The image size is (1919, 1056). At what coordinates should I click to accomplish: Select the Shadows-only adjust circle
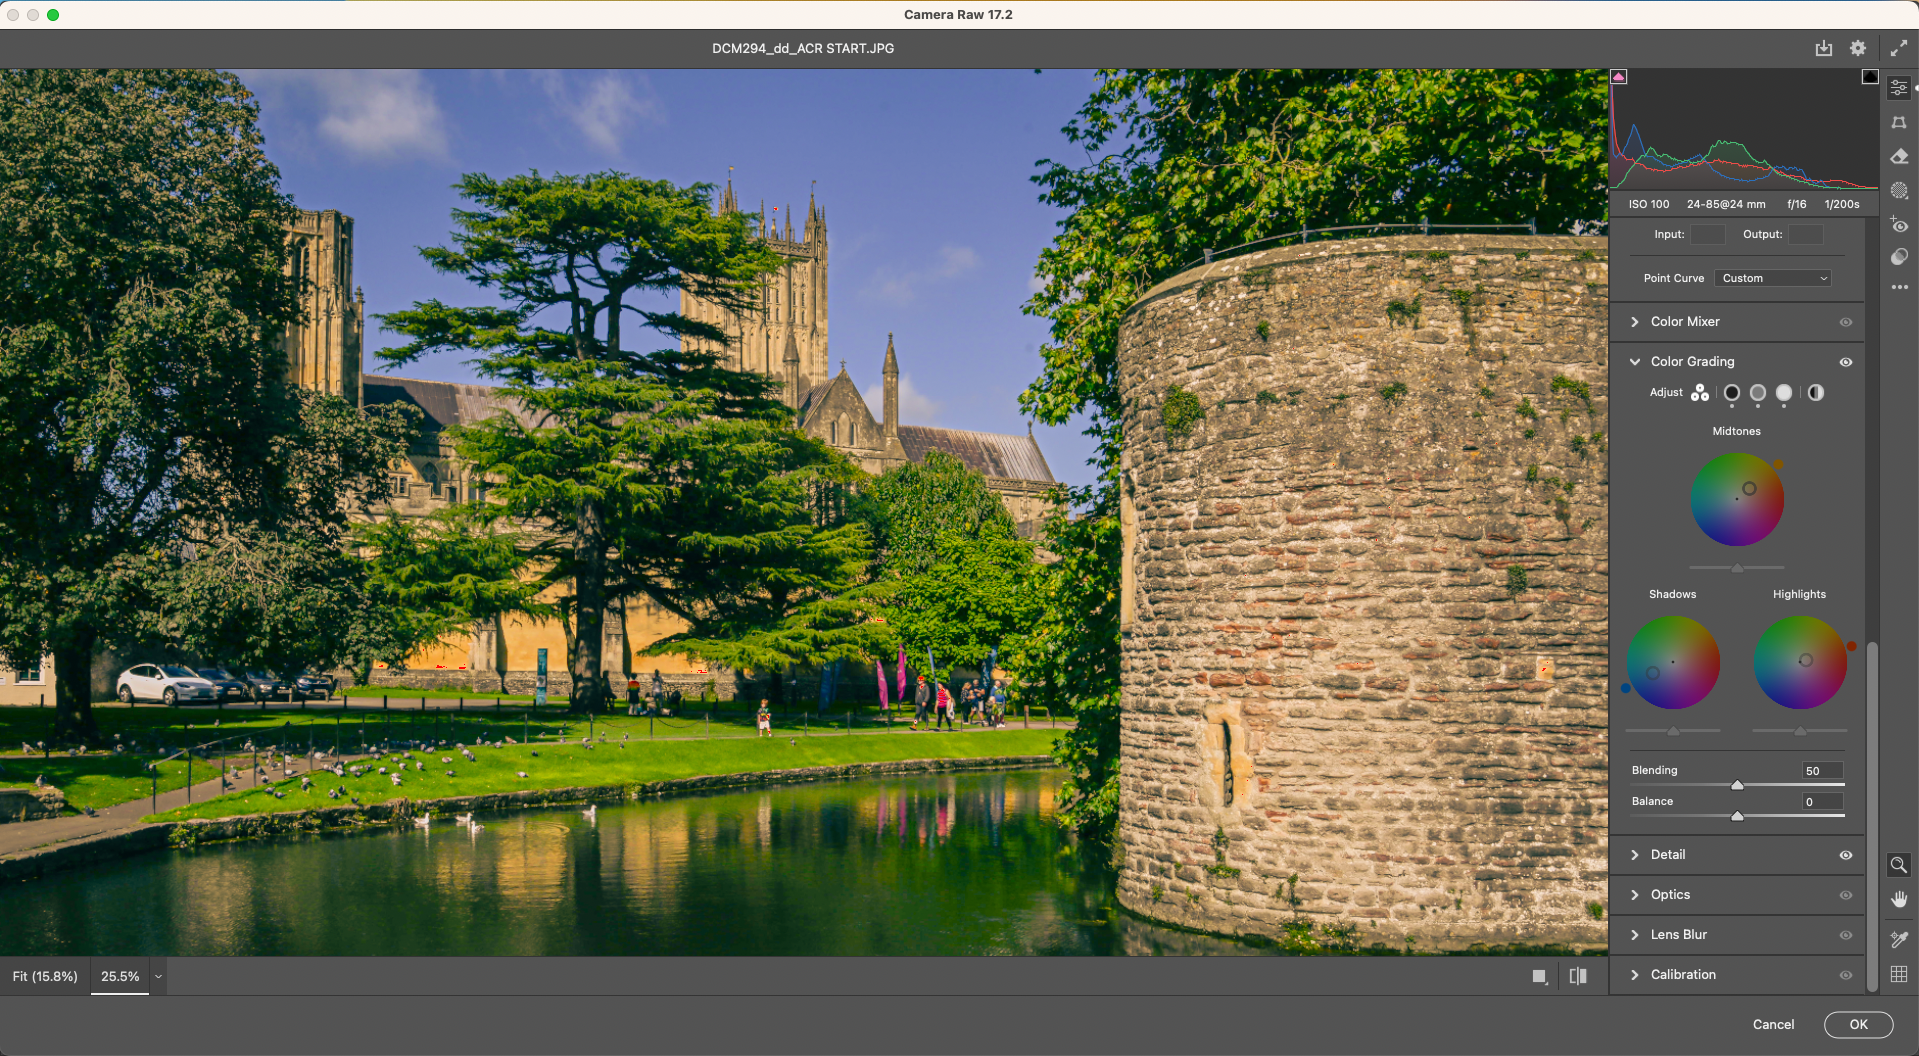coord(1732,393)
